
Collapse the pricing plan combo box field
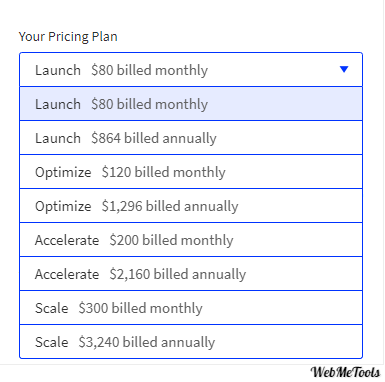pyautogui.click(x=191, y=70)
